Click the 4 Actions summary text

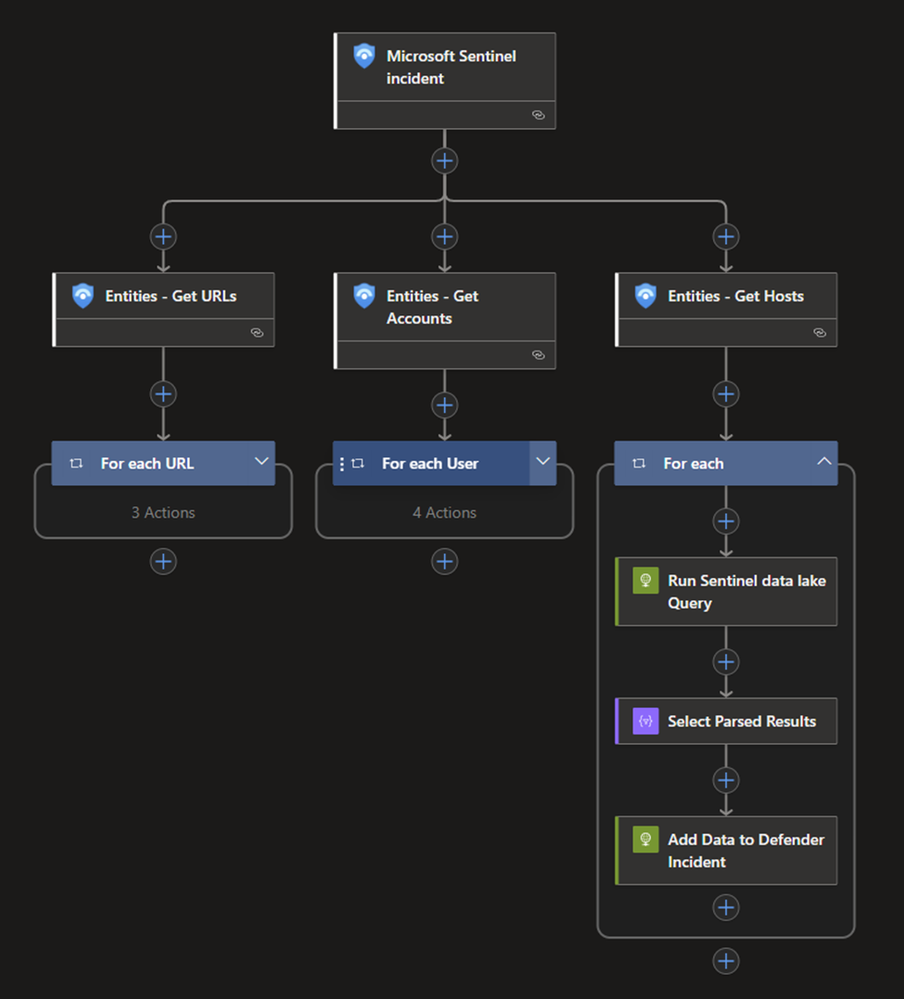(x=445, y=512)
